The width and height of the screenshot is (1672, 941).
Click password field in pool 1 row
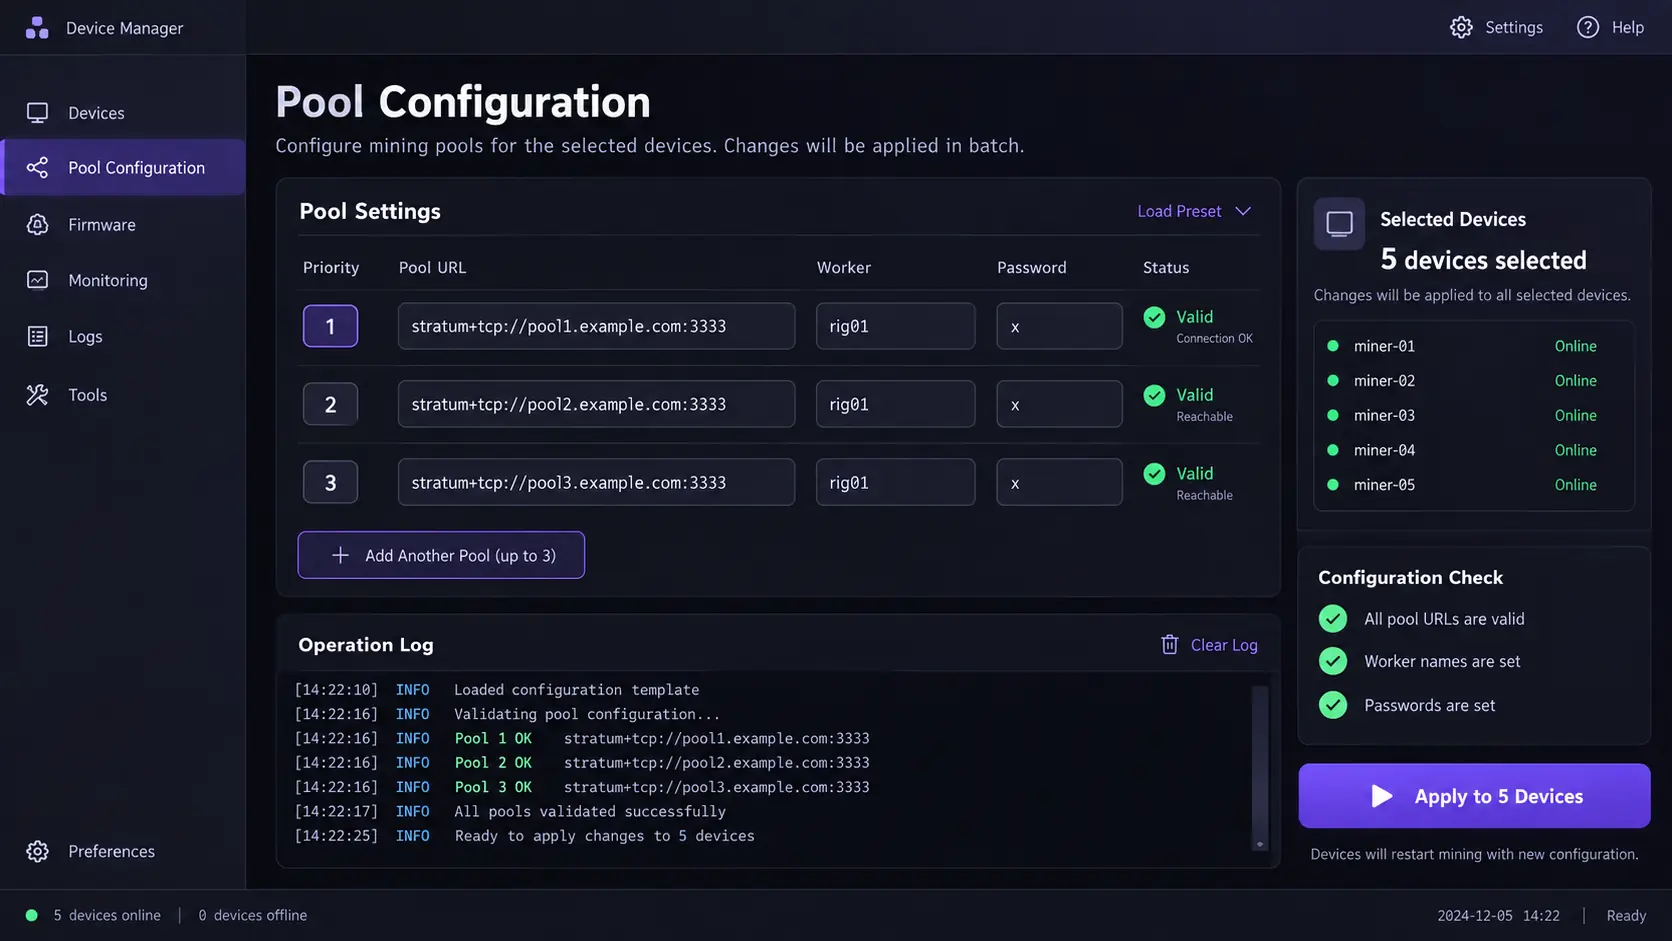pyautogui.click(x=1059, y=326)
